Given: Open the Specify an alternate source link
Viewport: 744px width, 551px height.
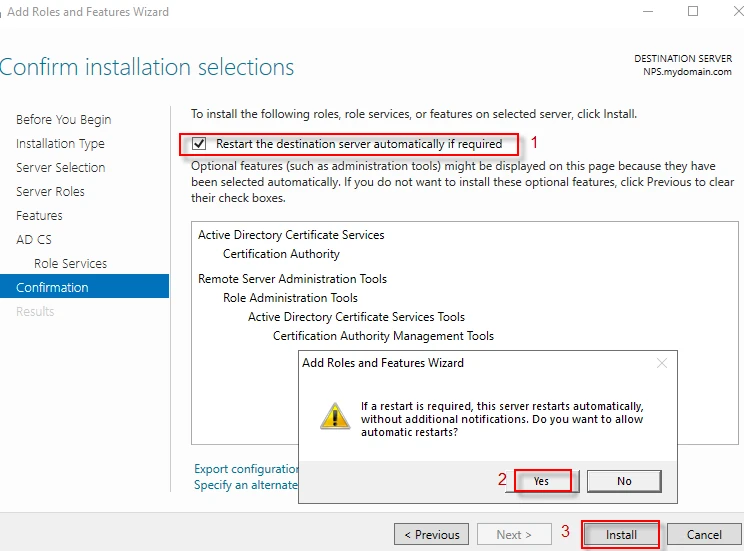Looking at the screenshot, I should tap(246, 485).
